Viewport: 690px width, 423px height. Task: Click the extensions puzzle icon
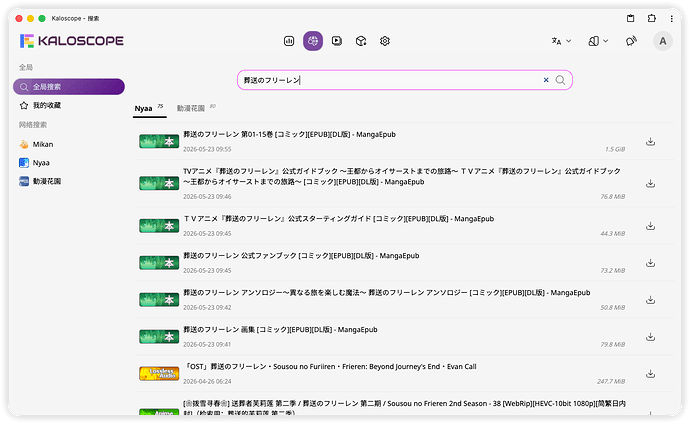[651, 18]
